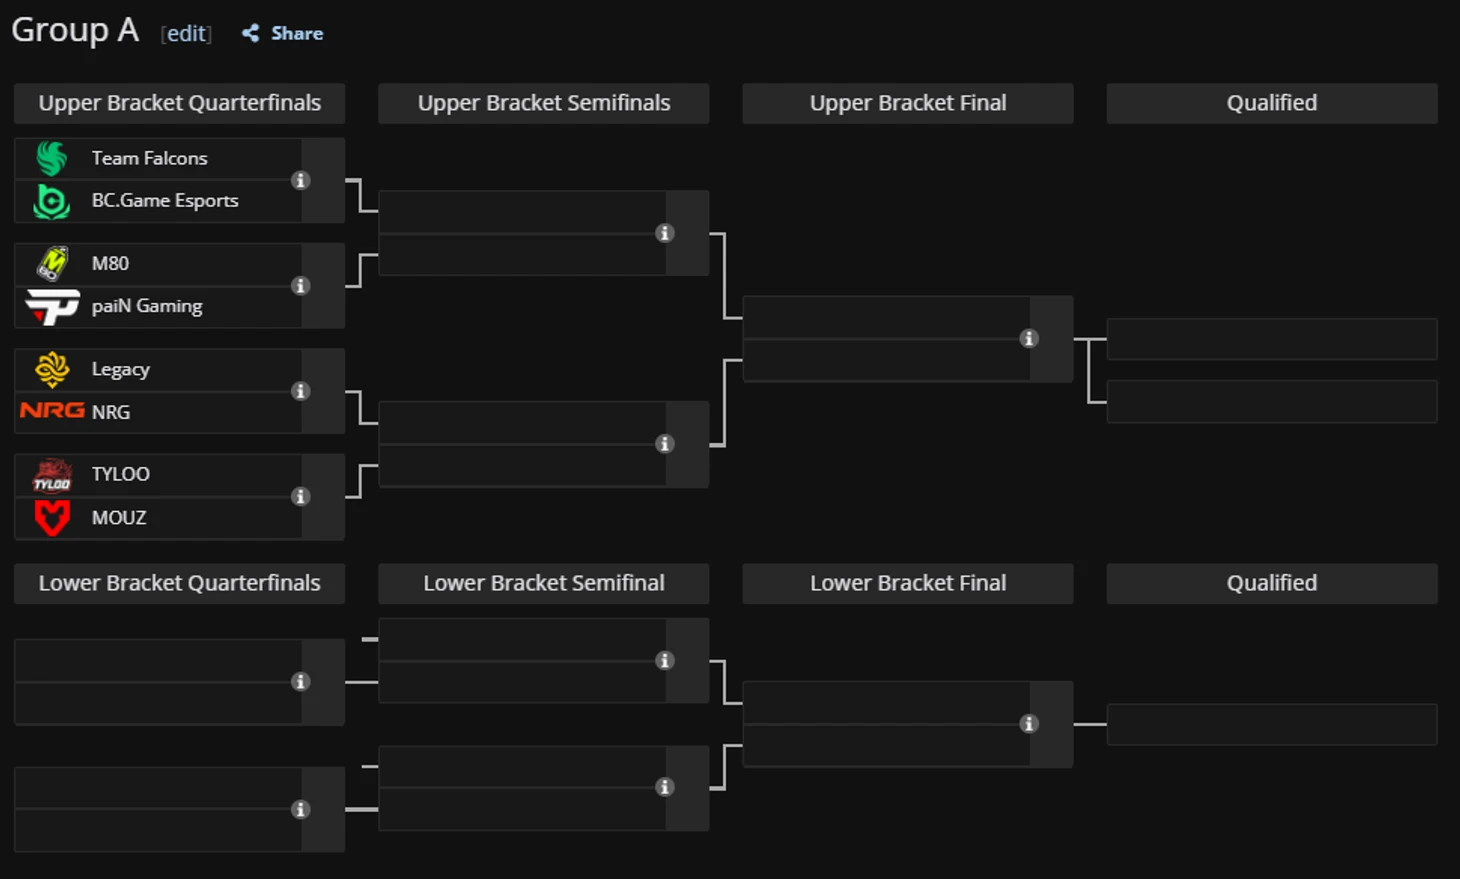Viewport: 1460px width, 879px height.
Task: Open match info for Legacy vs NRG
Action: point(300,391)
